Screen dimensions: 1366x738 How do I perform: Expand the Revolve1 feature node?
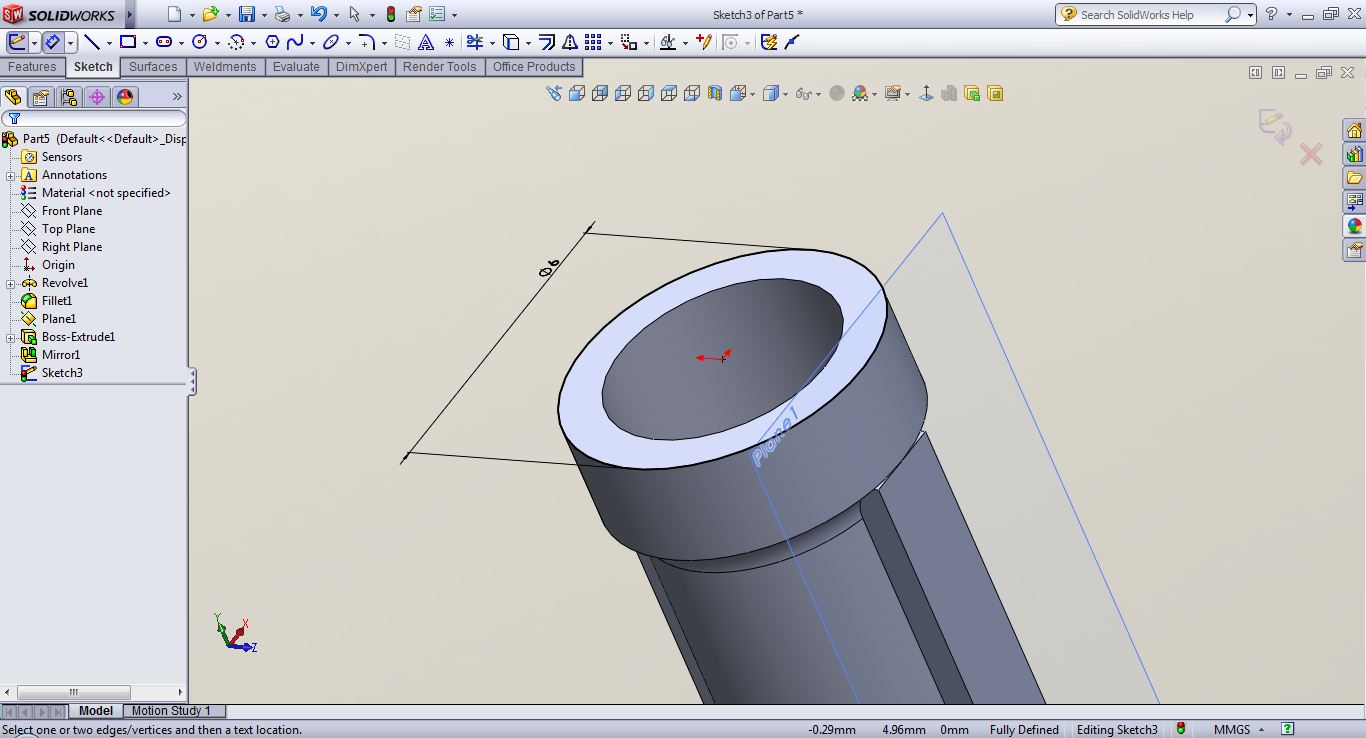coord(10,283)
